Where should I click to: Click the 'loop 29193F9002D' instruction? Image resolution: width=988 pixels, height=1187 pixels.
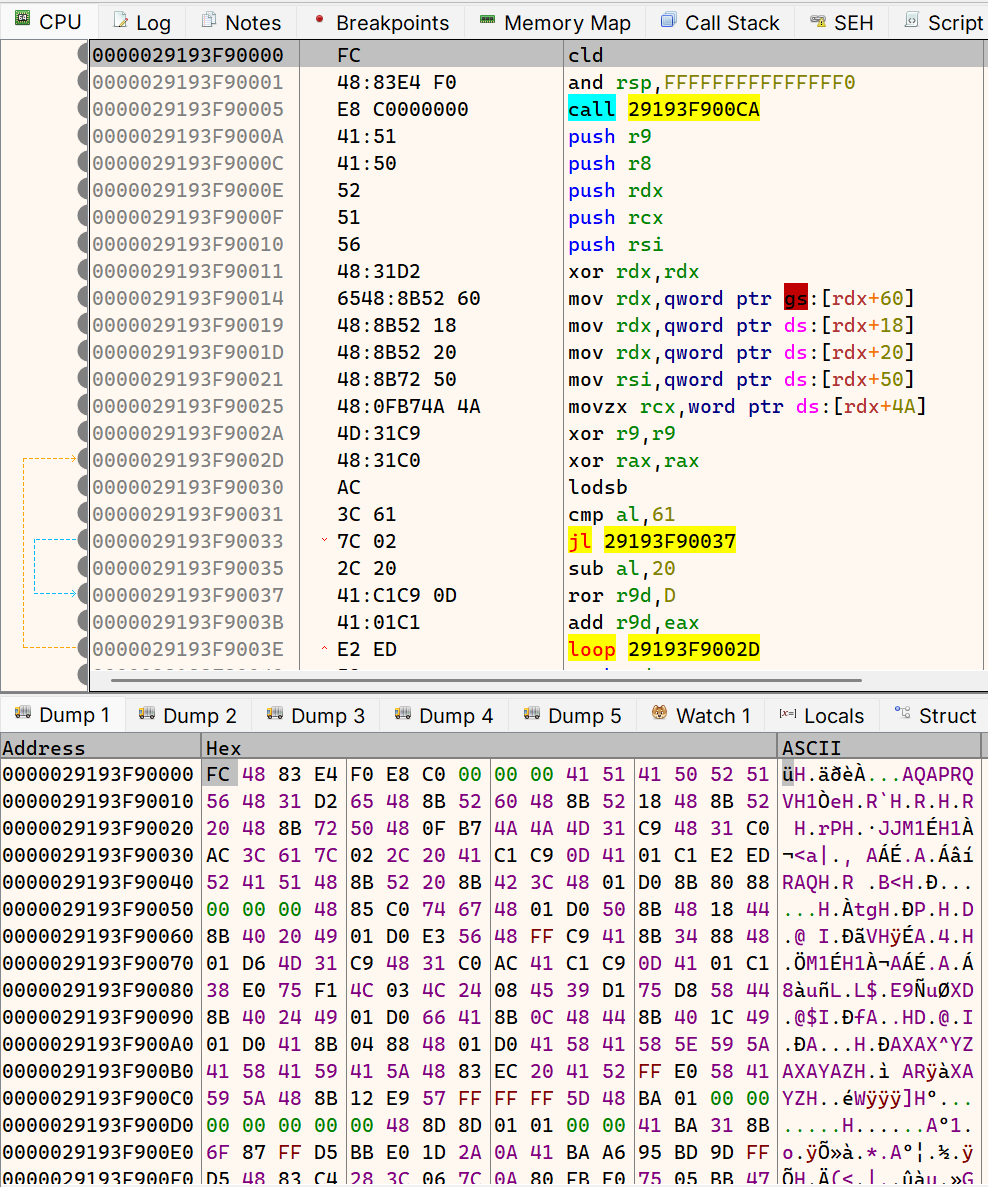click(664, 650)
